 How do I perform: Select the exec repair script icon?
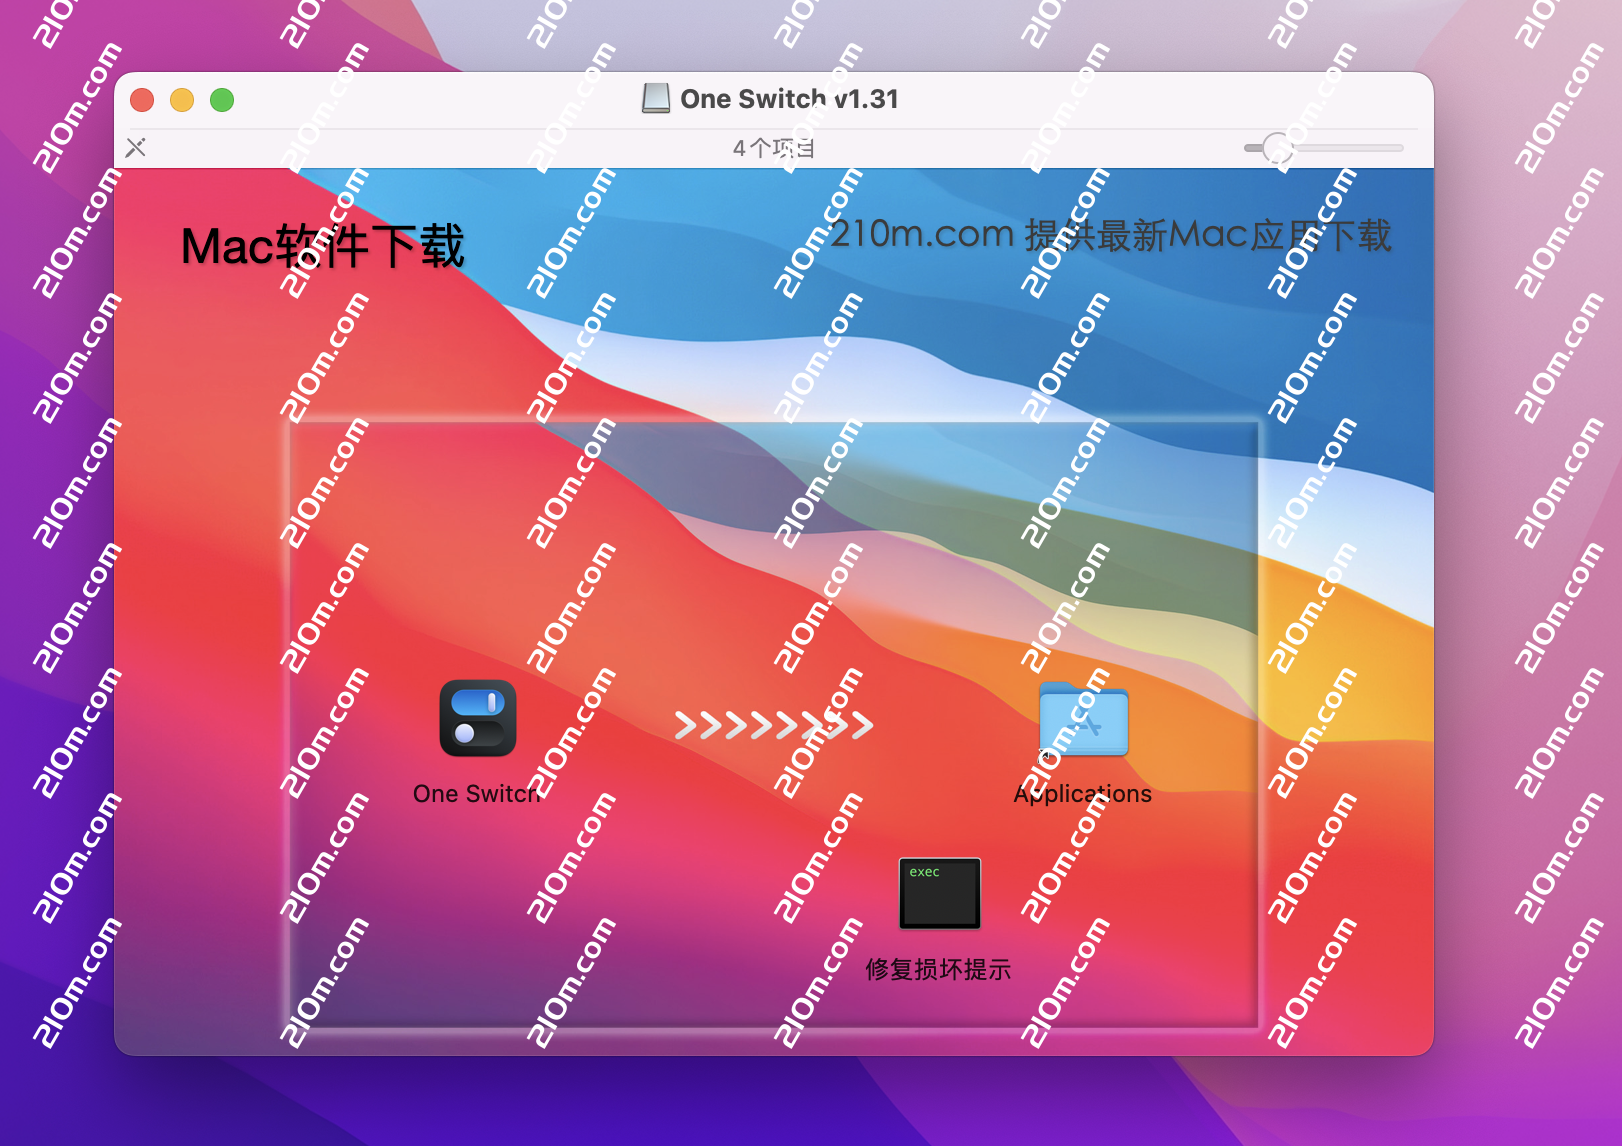pyautogui.click(x=940, y=893)
